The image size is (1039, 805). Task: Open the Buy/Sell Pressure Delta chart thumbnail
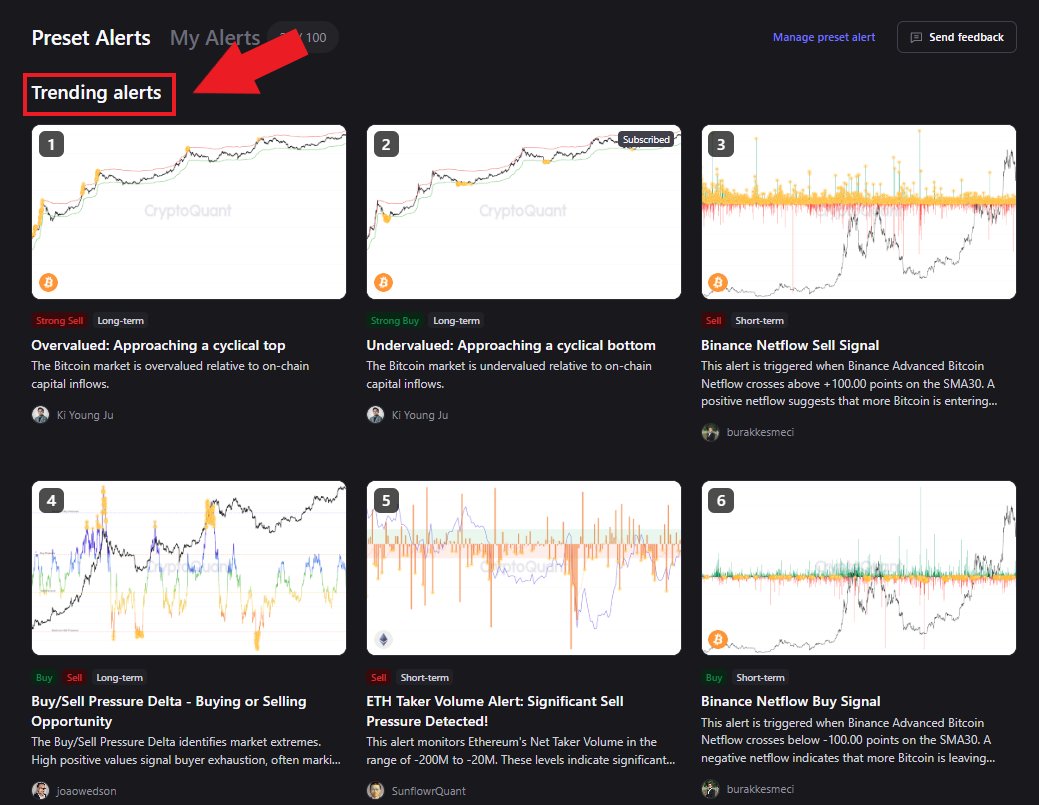coord(189,568)
